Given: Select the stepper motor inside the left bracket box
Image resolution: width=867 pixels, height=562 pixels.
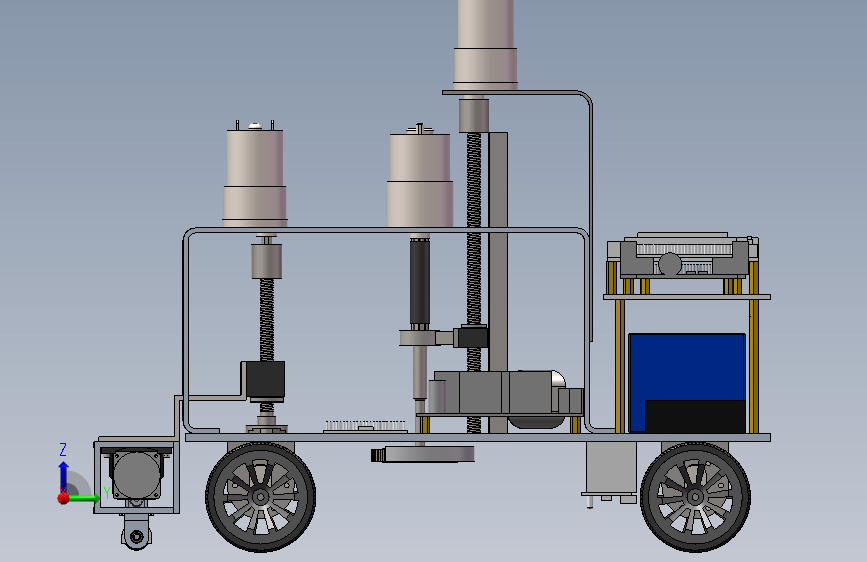Looking at the screenshot, I should (x=137, y=476).
